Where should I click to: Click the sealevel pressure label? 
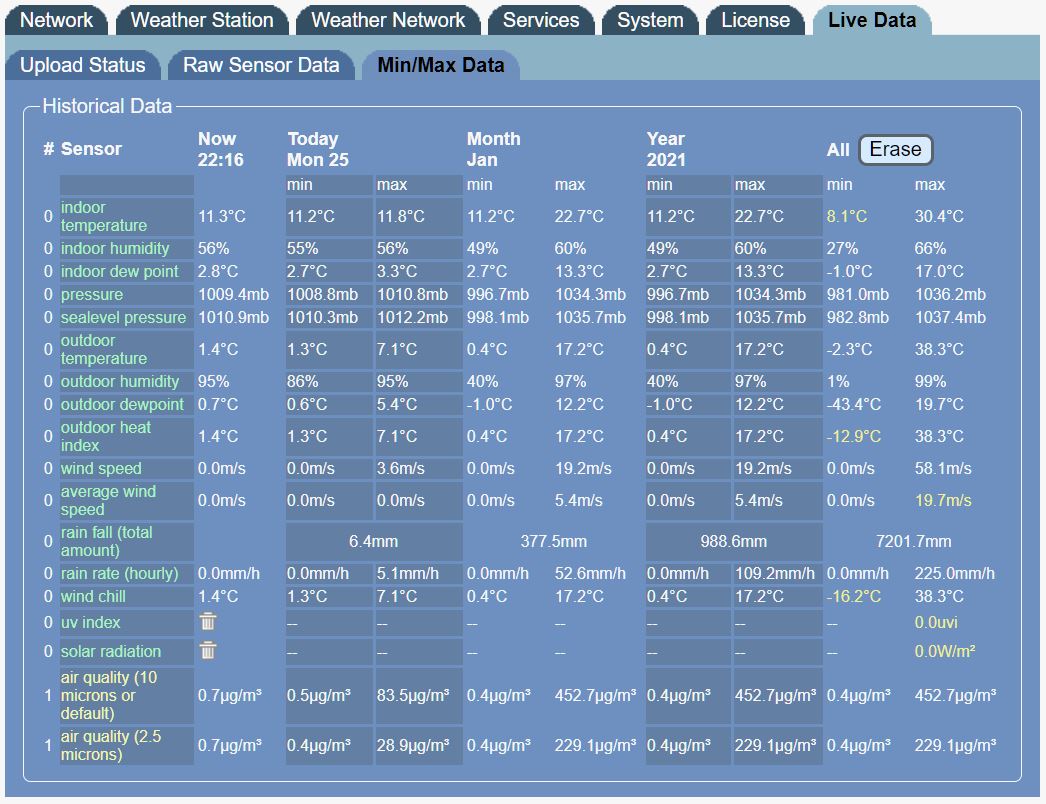click(123, 318)
